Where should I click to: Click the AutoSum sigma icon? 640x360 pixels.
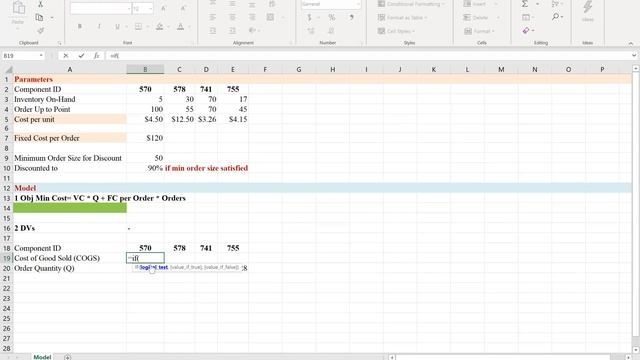tap(525, 4)
